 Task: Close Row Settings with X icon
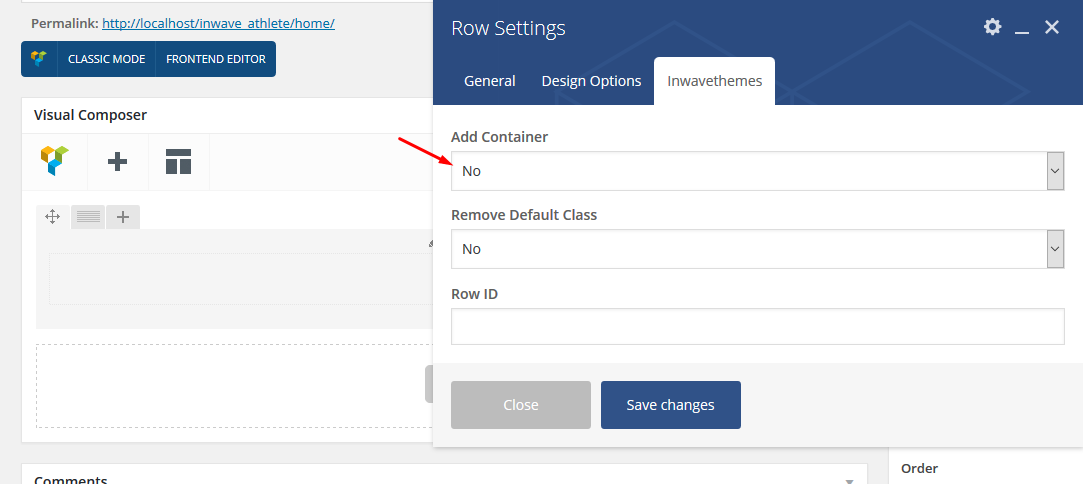(1052, 27)
